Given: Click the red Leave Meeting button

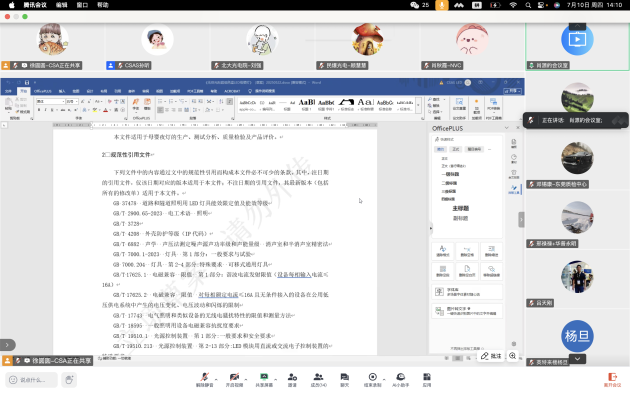Looking at the screenshot, I should tap(613, 379).
